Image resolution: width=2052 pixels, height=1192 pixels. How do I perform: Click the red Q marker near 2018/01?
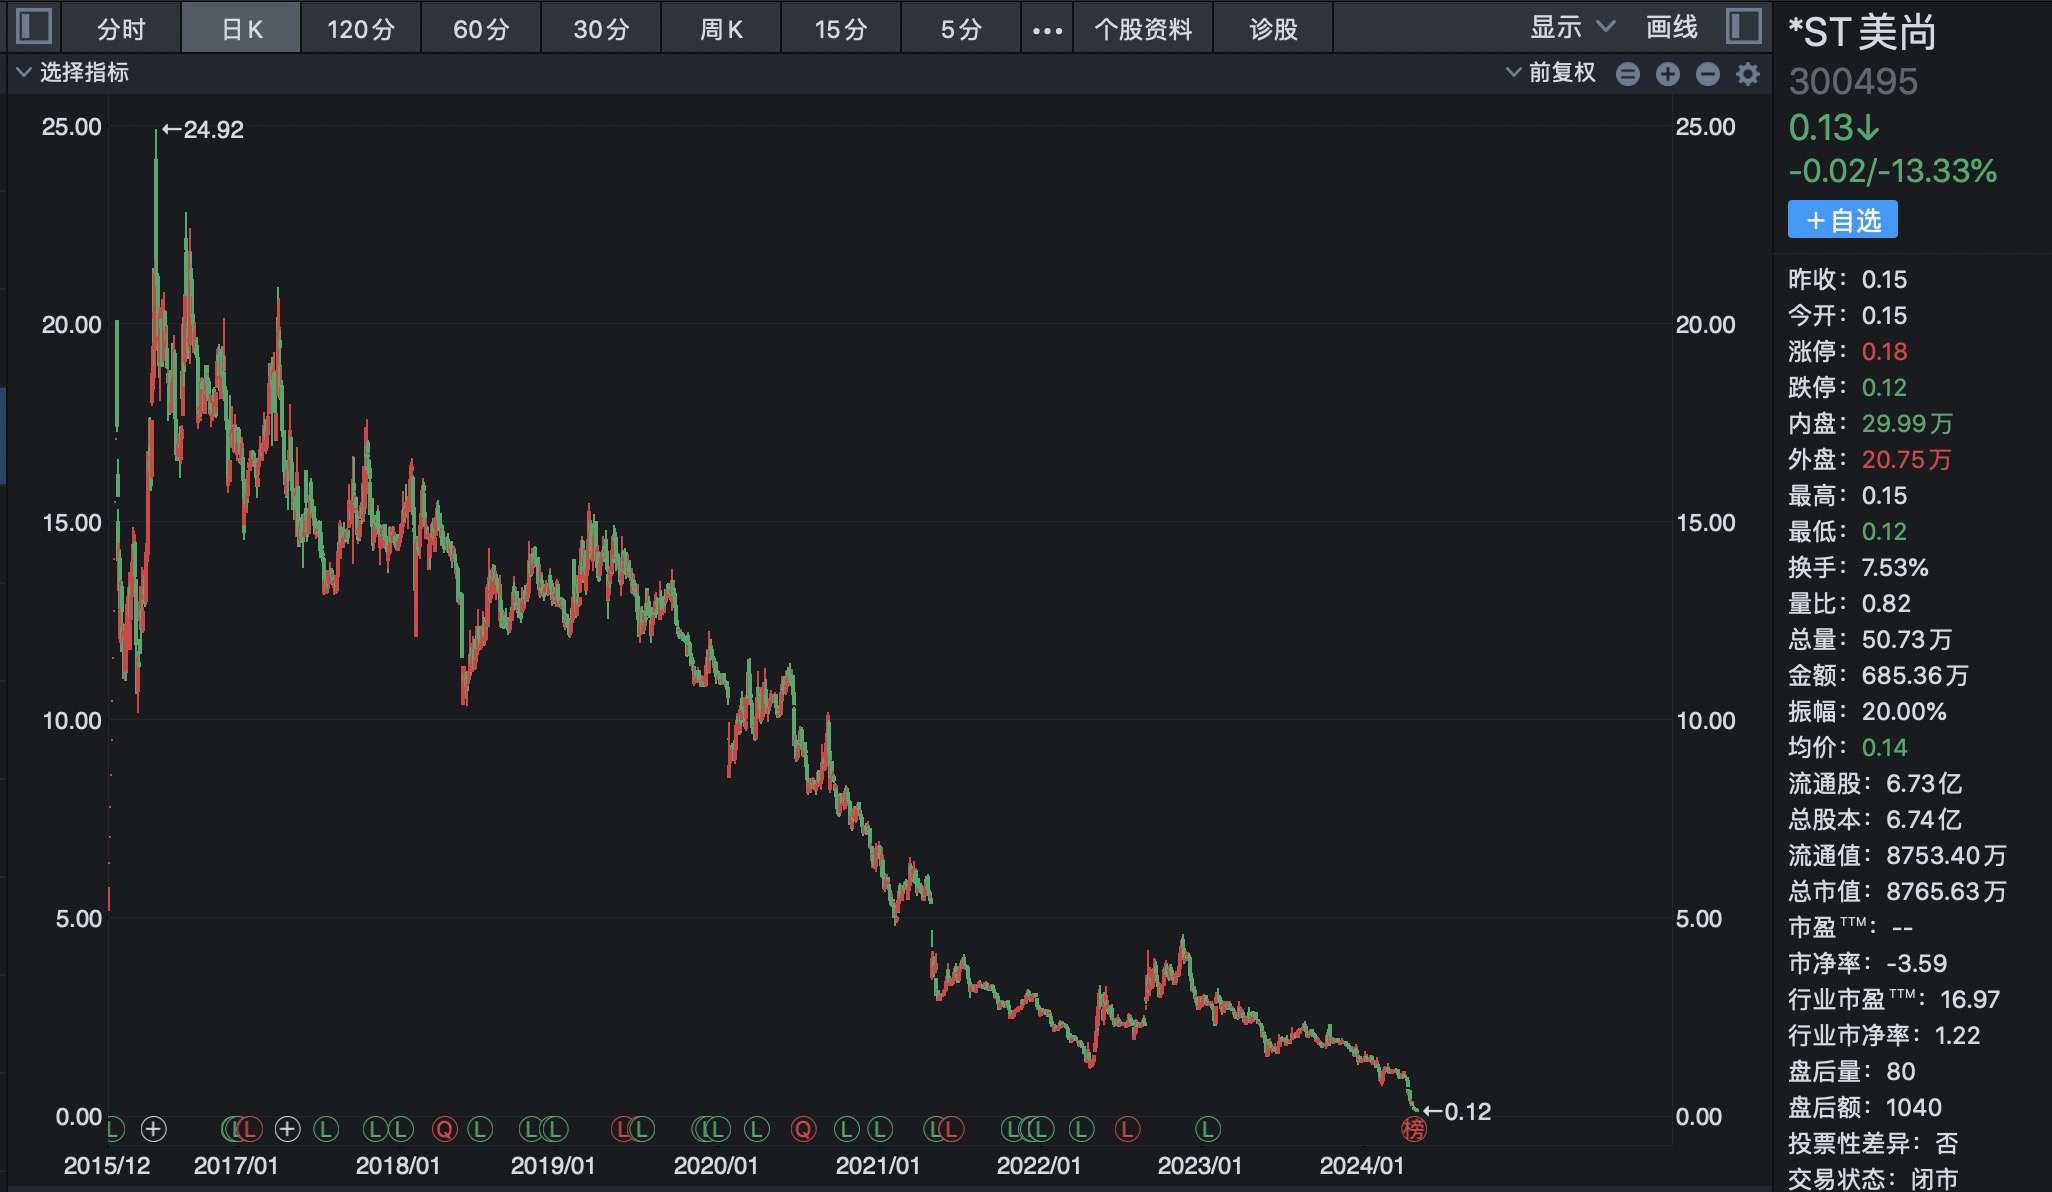pos(444,1130)
